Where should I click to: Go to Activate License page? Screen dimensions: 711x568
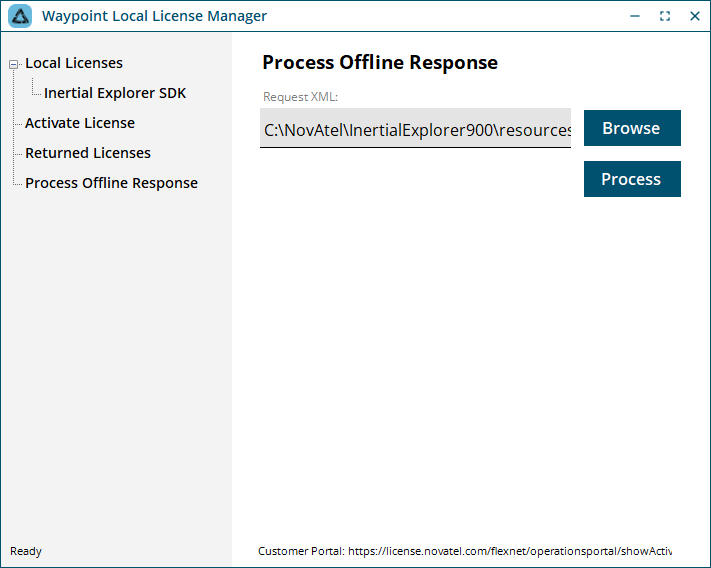(x=80, y=123)
